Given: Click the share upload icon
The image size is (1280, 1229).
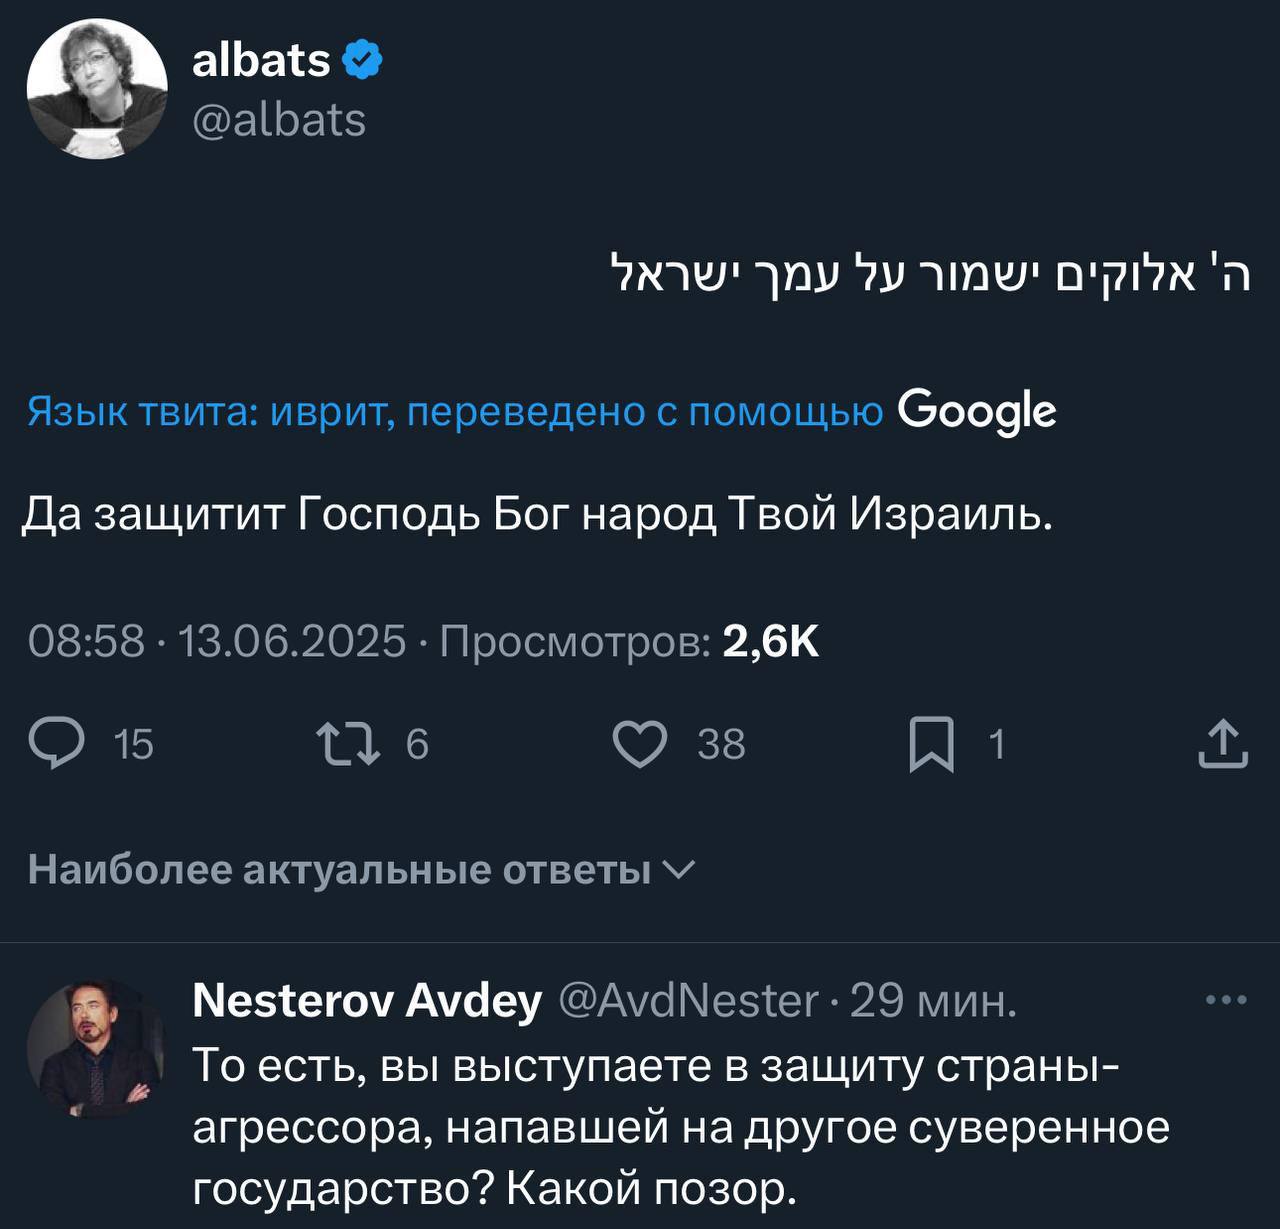Looking at the screenshot, I should 1222,745.
